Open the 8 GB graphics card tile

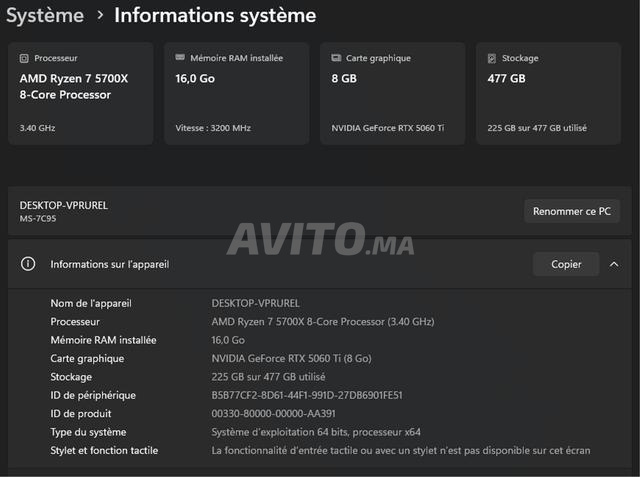[x=393, y=93]
